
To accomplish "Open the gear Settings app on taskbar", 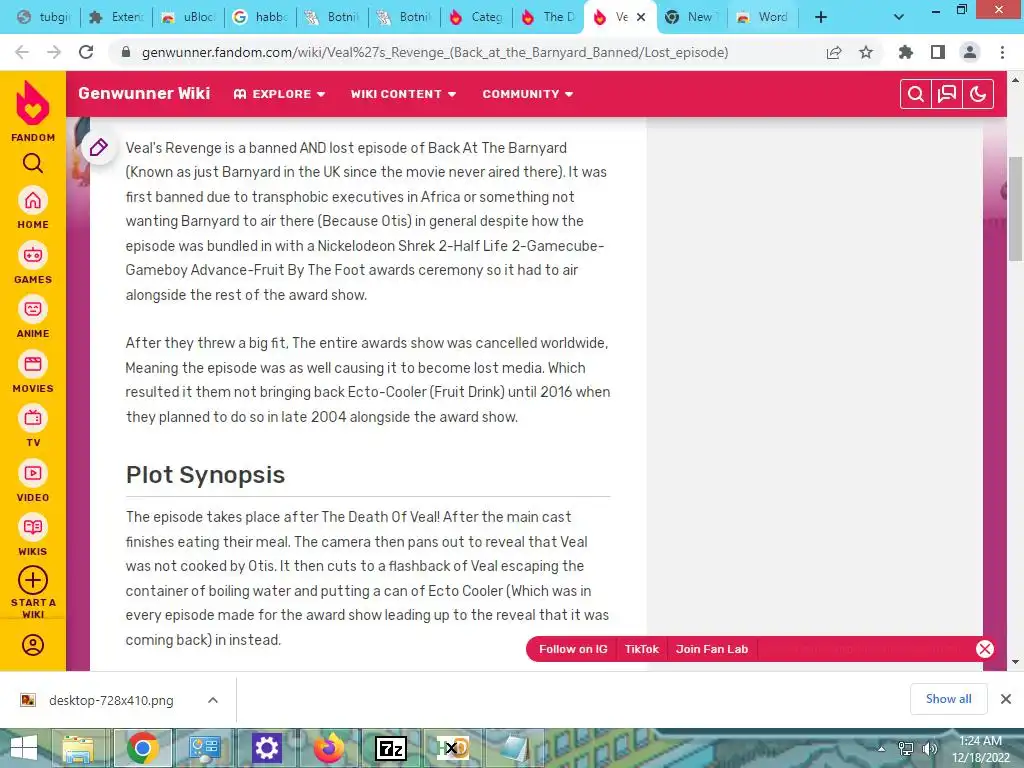I will pos(266,748).
